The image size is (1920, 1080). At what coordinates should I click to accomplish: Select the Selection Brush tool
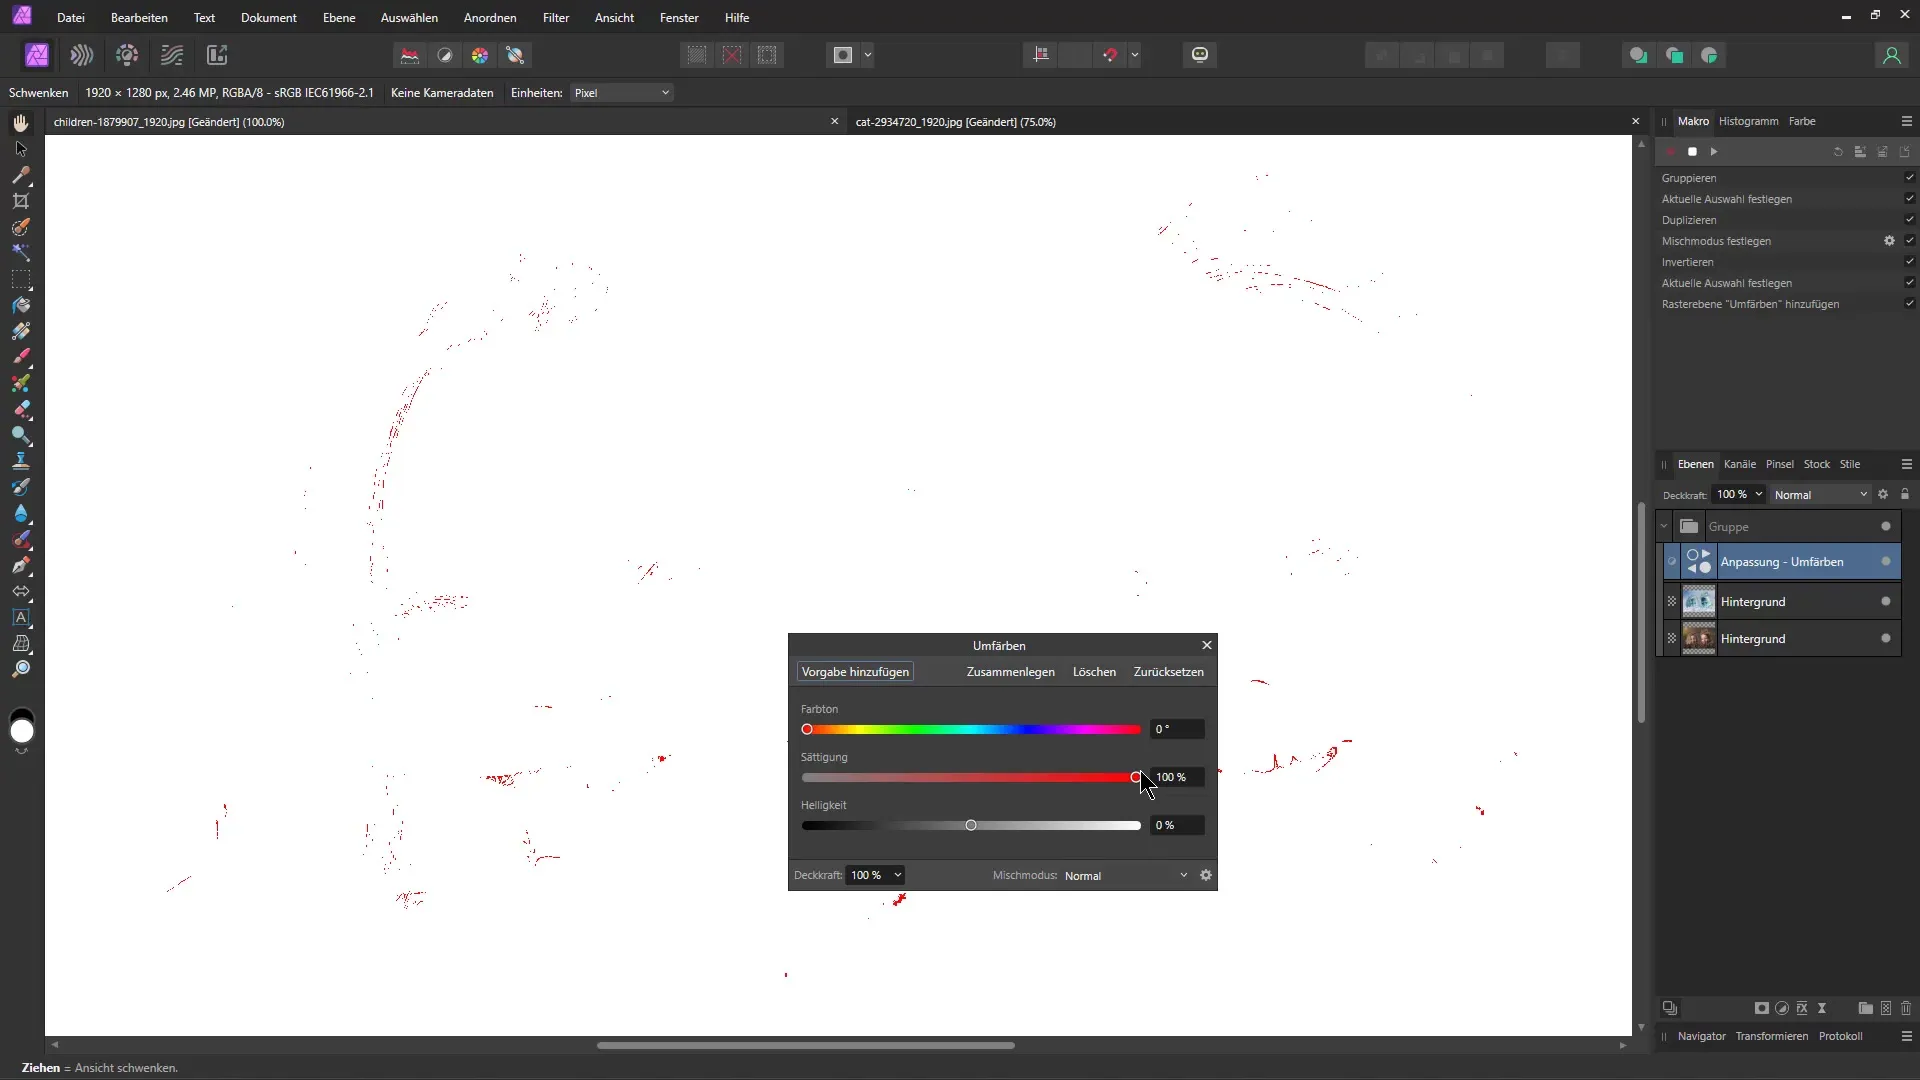point(21,227)
